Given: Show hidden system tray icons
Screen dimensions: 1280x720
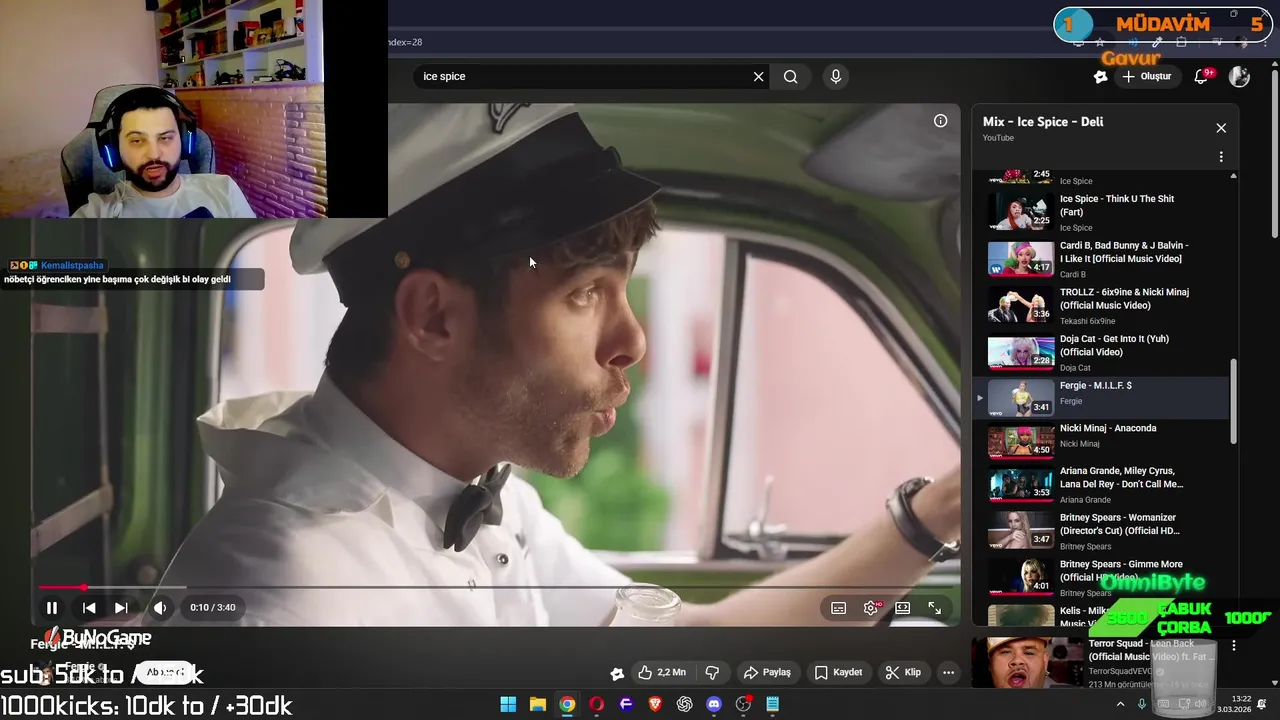Looking at the screenshot, I should (x=1120, y=704).
